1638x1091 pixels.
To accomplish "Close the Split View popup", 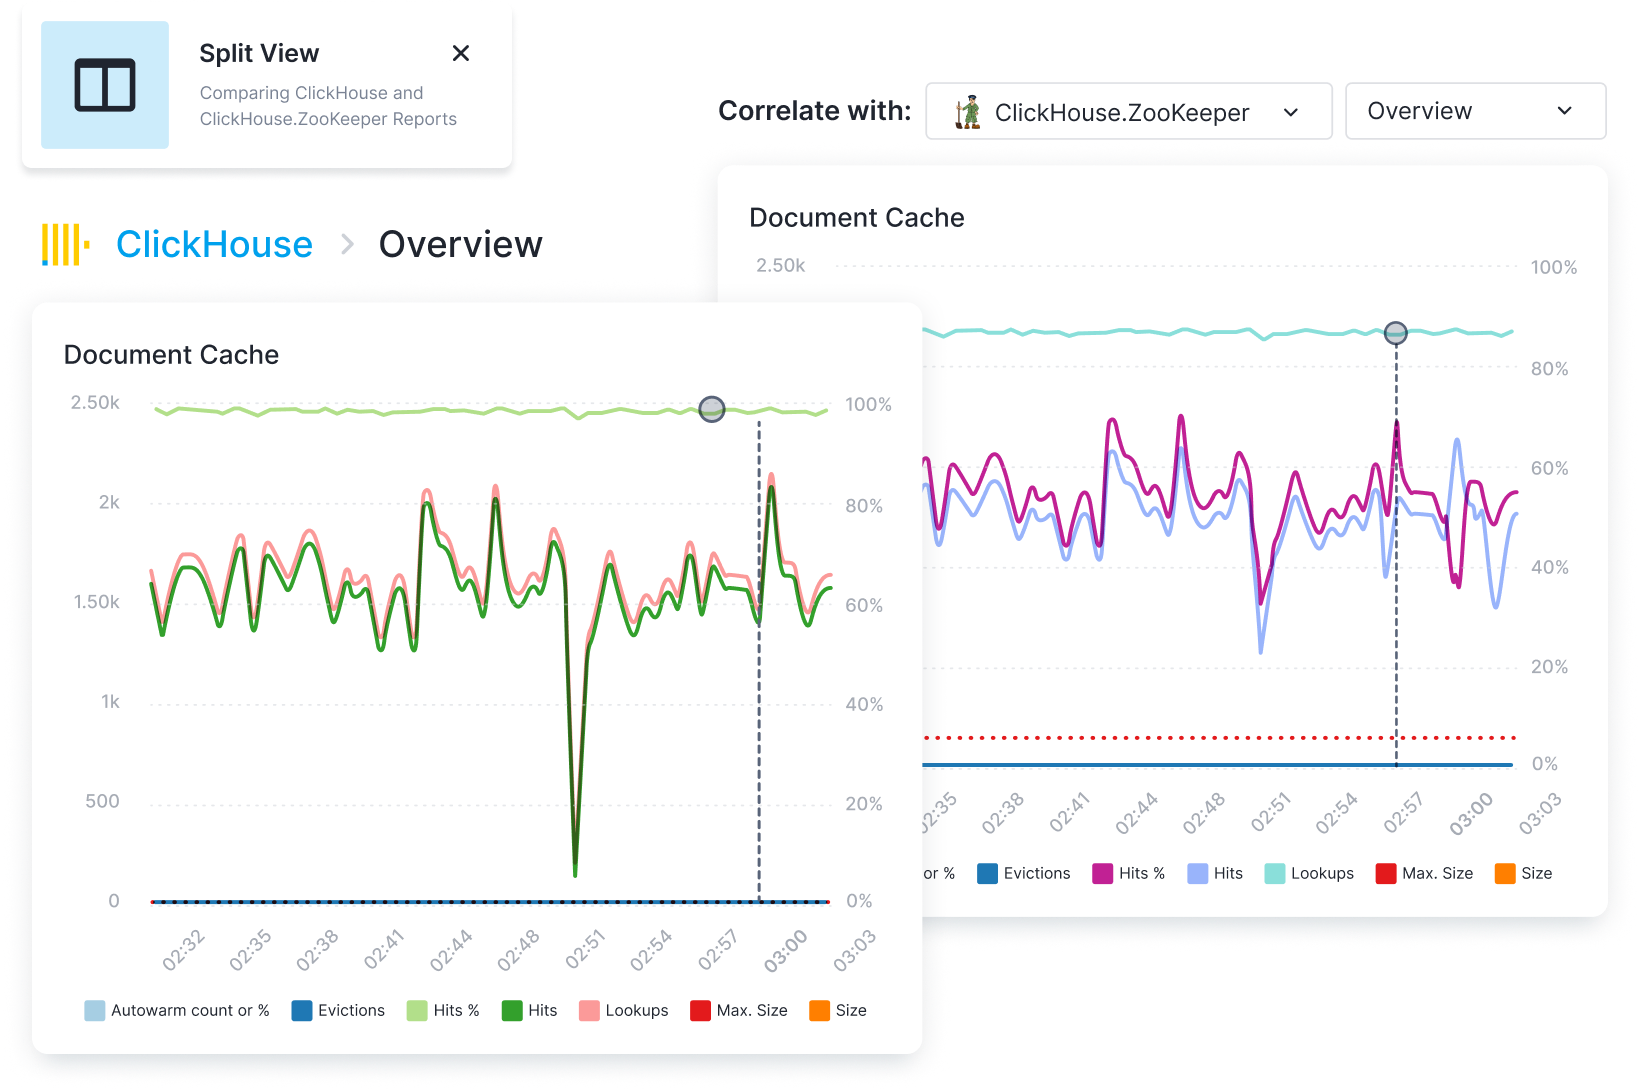I will (461, 53).
